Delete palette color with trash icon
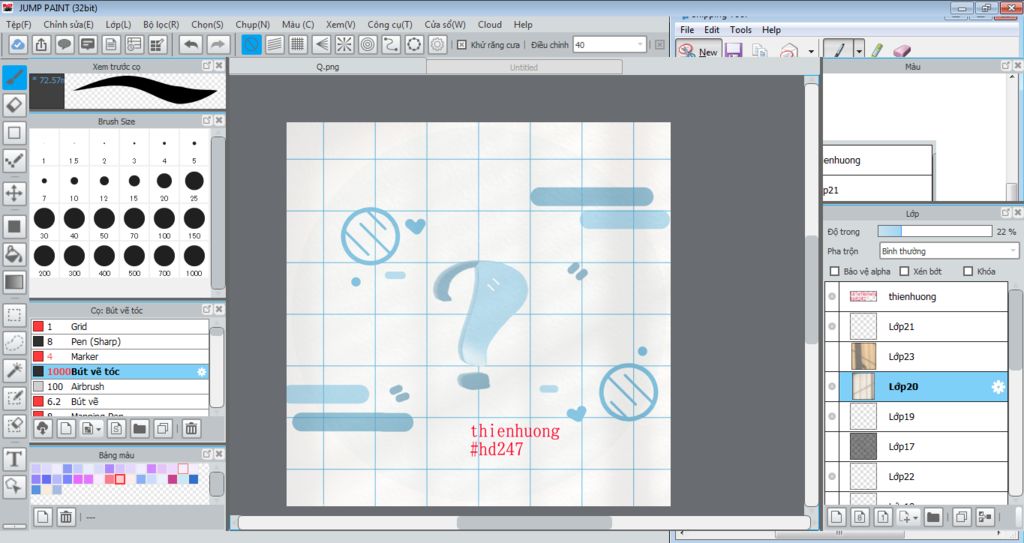Image resolution: width=1024 pixels, height=543 pixels. (x=66, y=518)
